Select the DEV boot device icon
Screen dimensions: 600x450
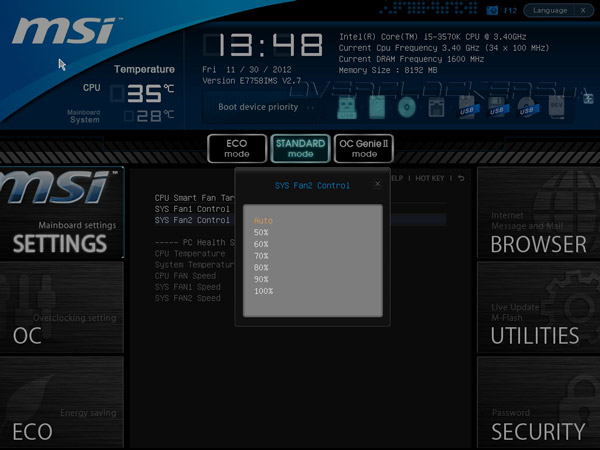click(x=556, y=108)
